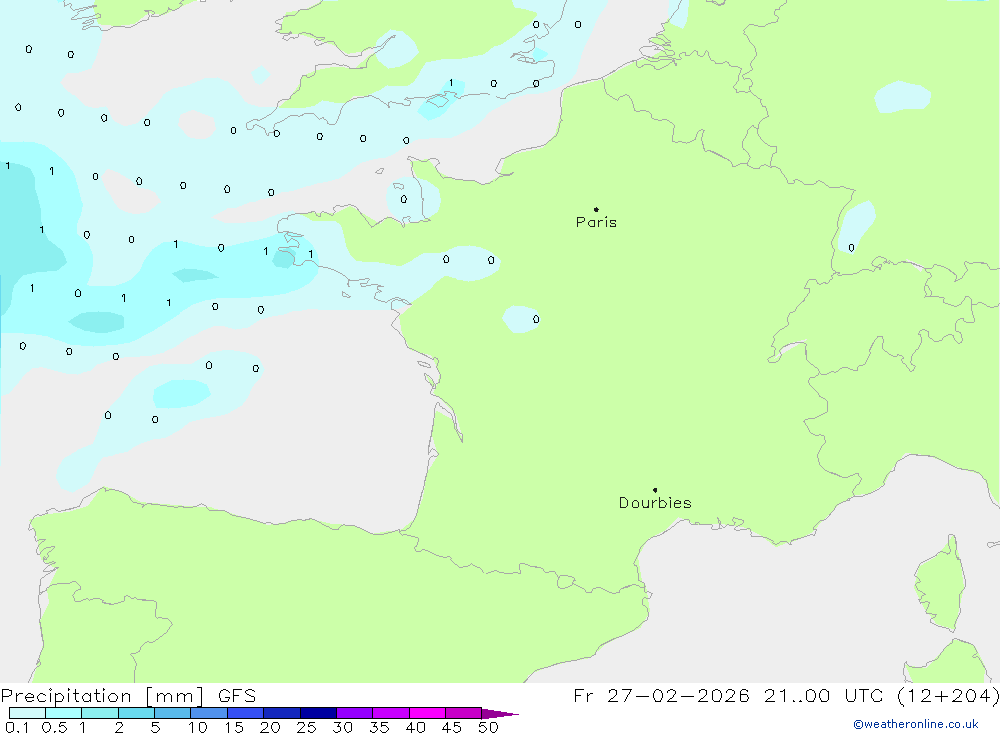Click the '0.1' legend scale value
Viewport: 1000px width, 733px height.
tap(17, 727)
